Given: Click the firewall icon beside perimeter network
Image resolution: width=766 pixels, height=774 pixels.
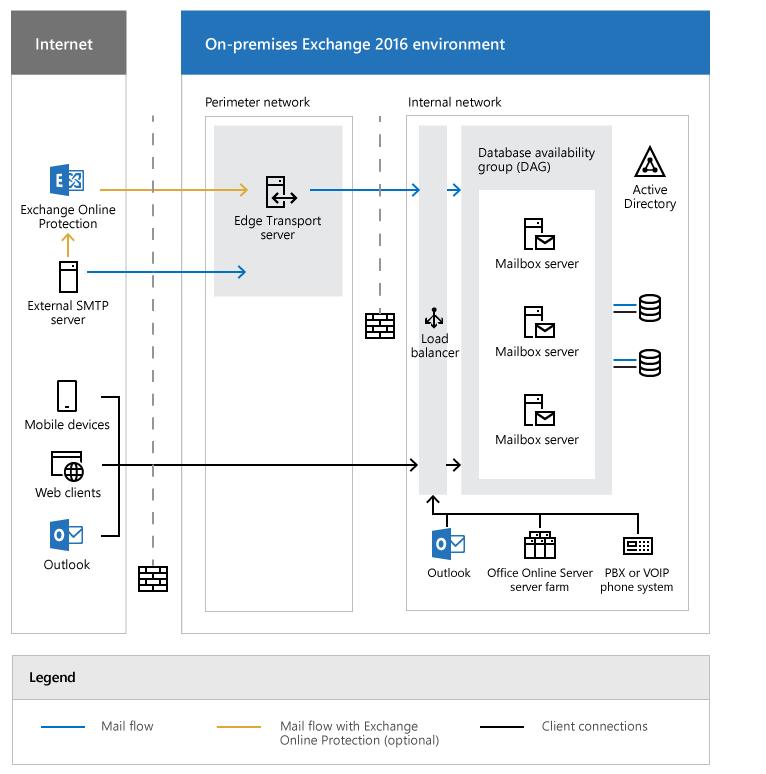Looking at the screenshot, I should pos(380,326).
